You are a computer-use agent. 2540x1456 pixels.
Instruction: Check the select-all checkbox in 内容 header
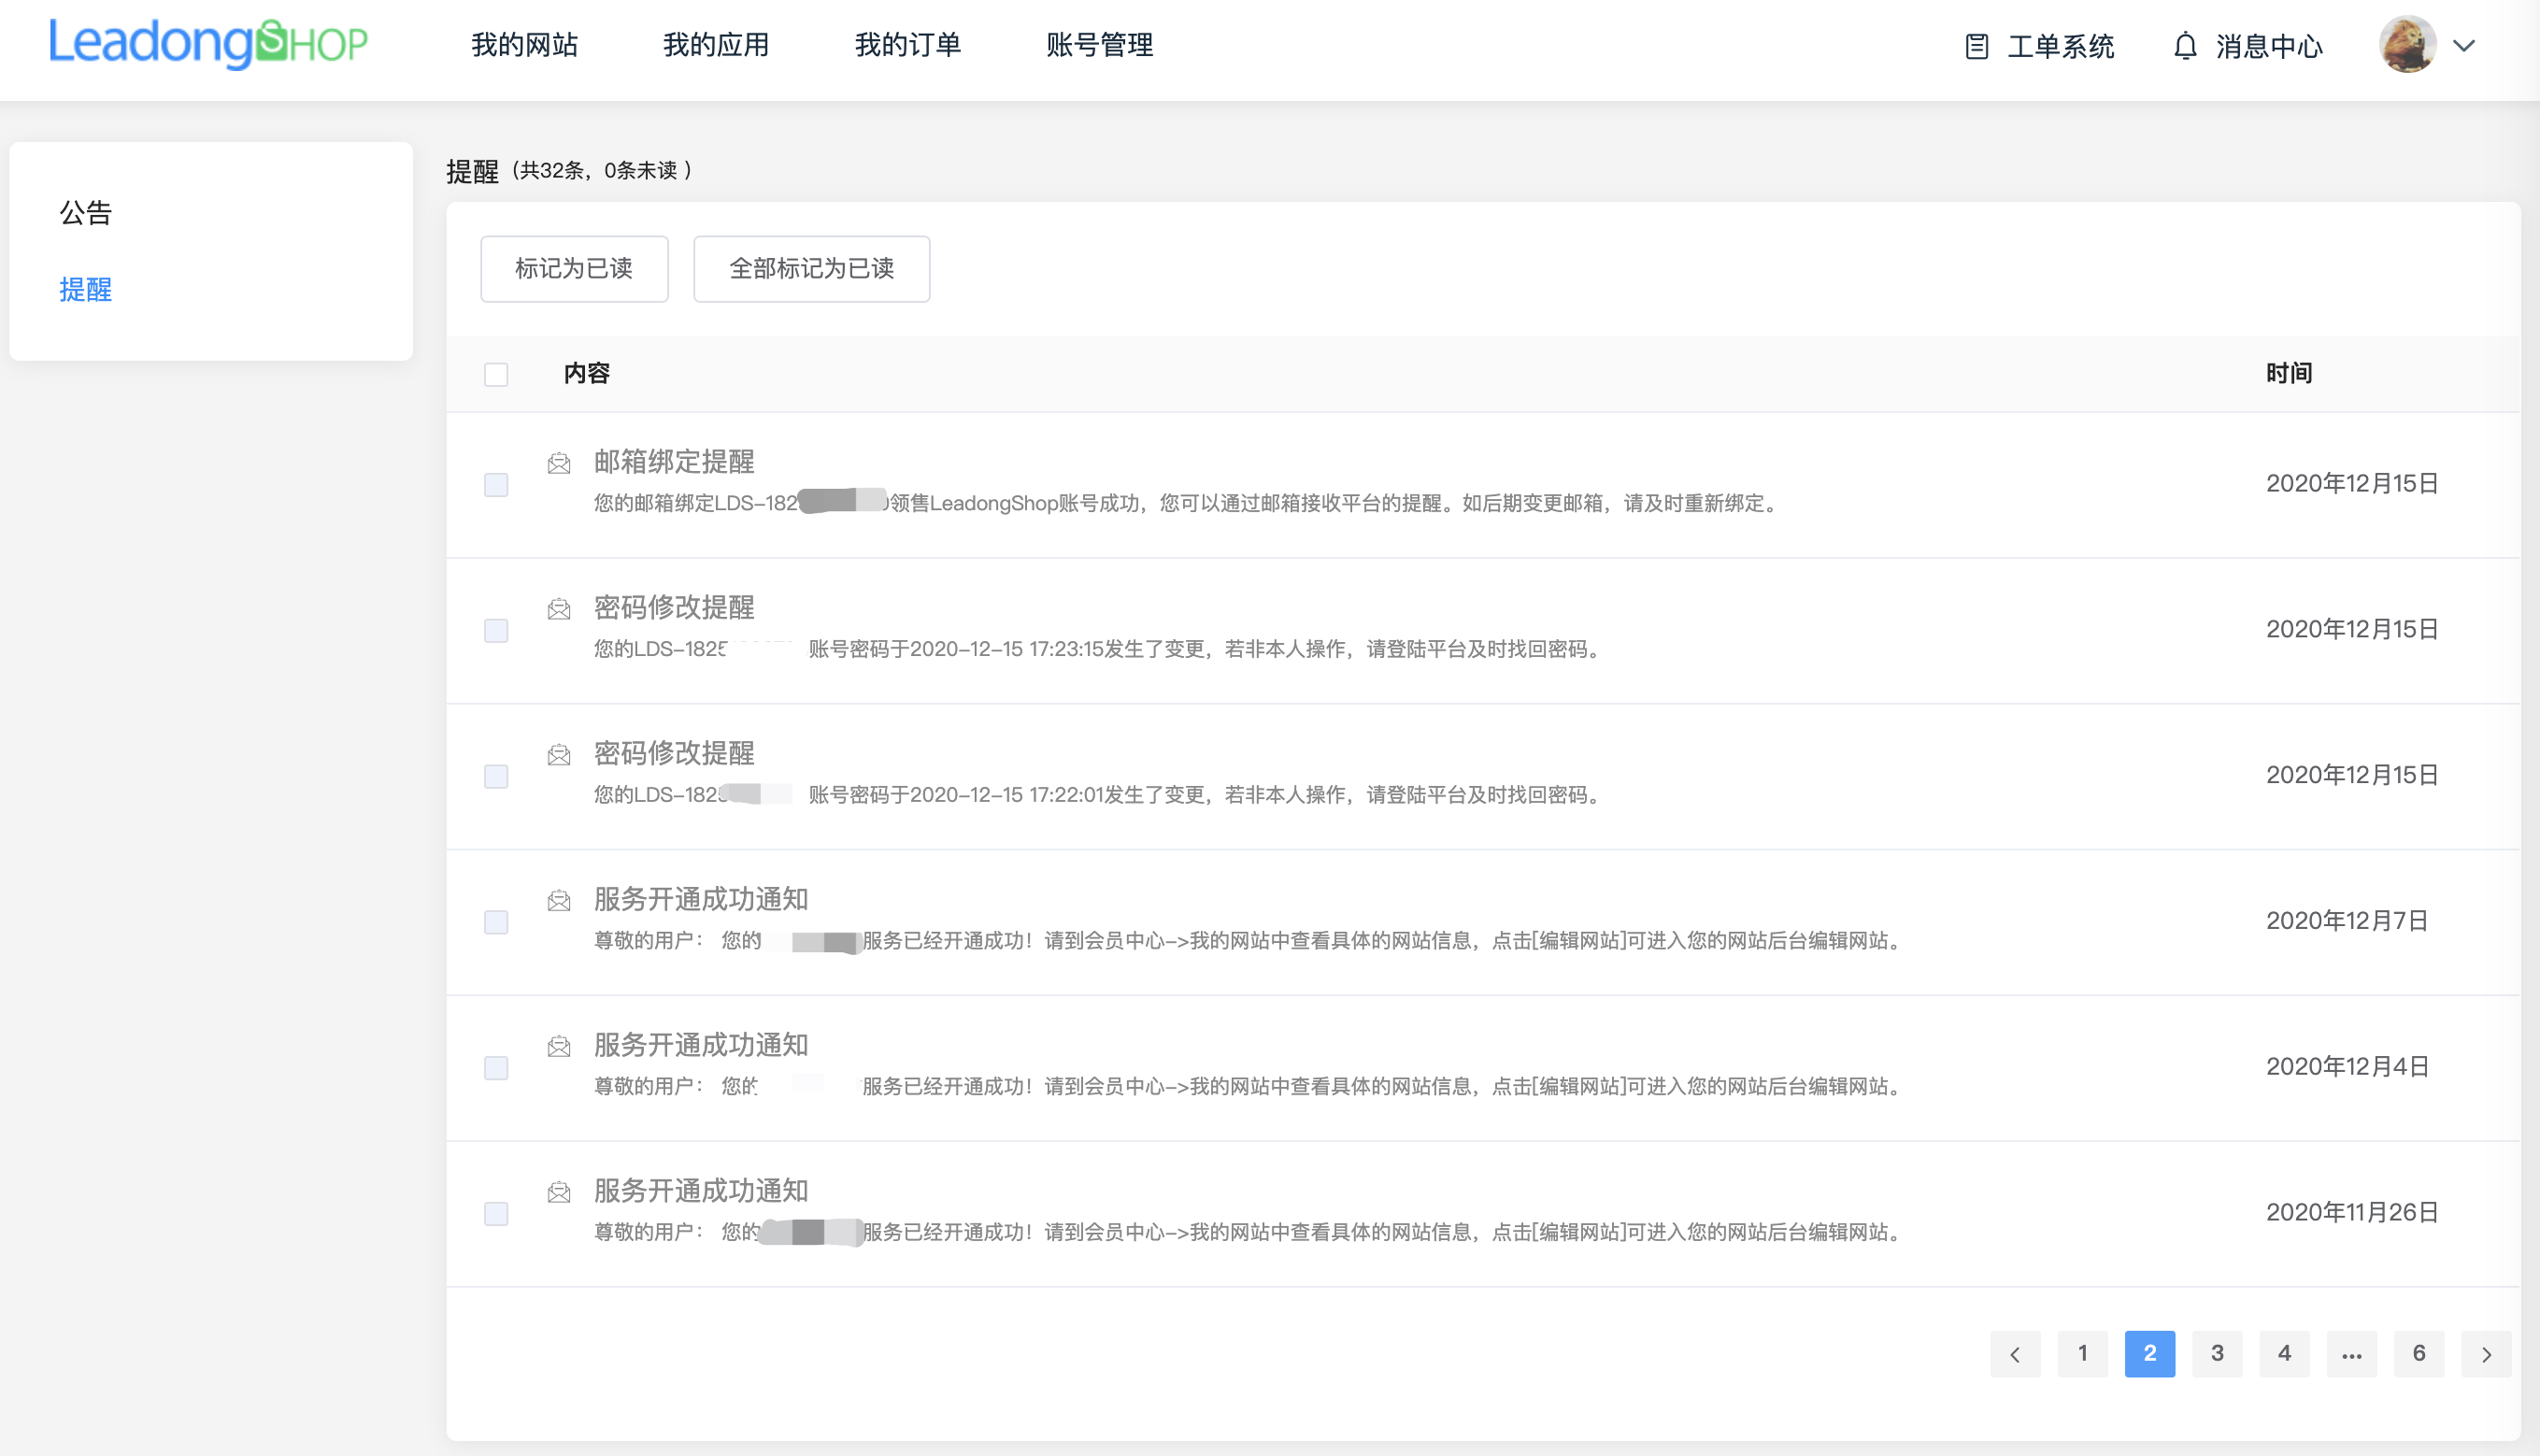[x=497, y=373]
